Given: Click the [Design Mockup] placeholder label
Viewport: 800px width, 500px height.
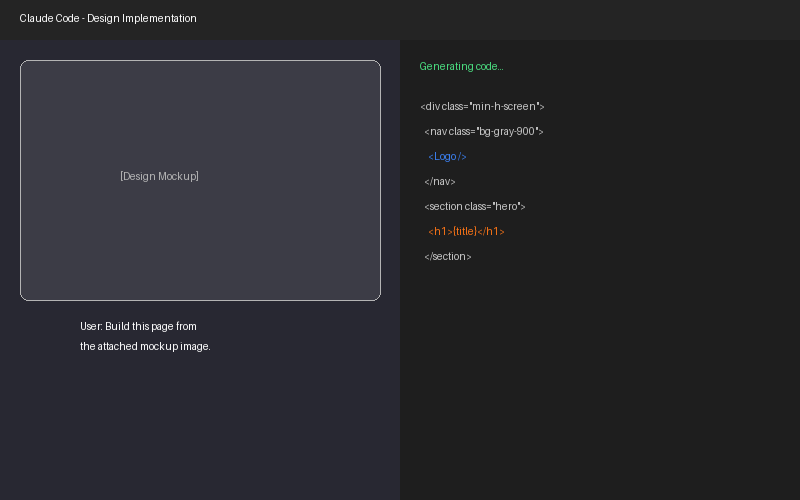Looking at the screenshot, I should click(x=159, y=177).
